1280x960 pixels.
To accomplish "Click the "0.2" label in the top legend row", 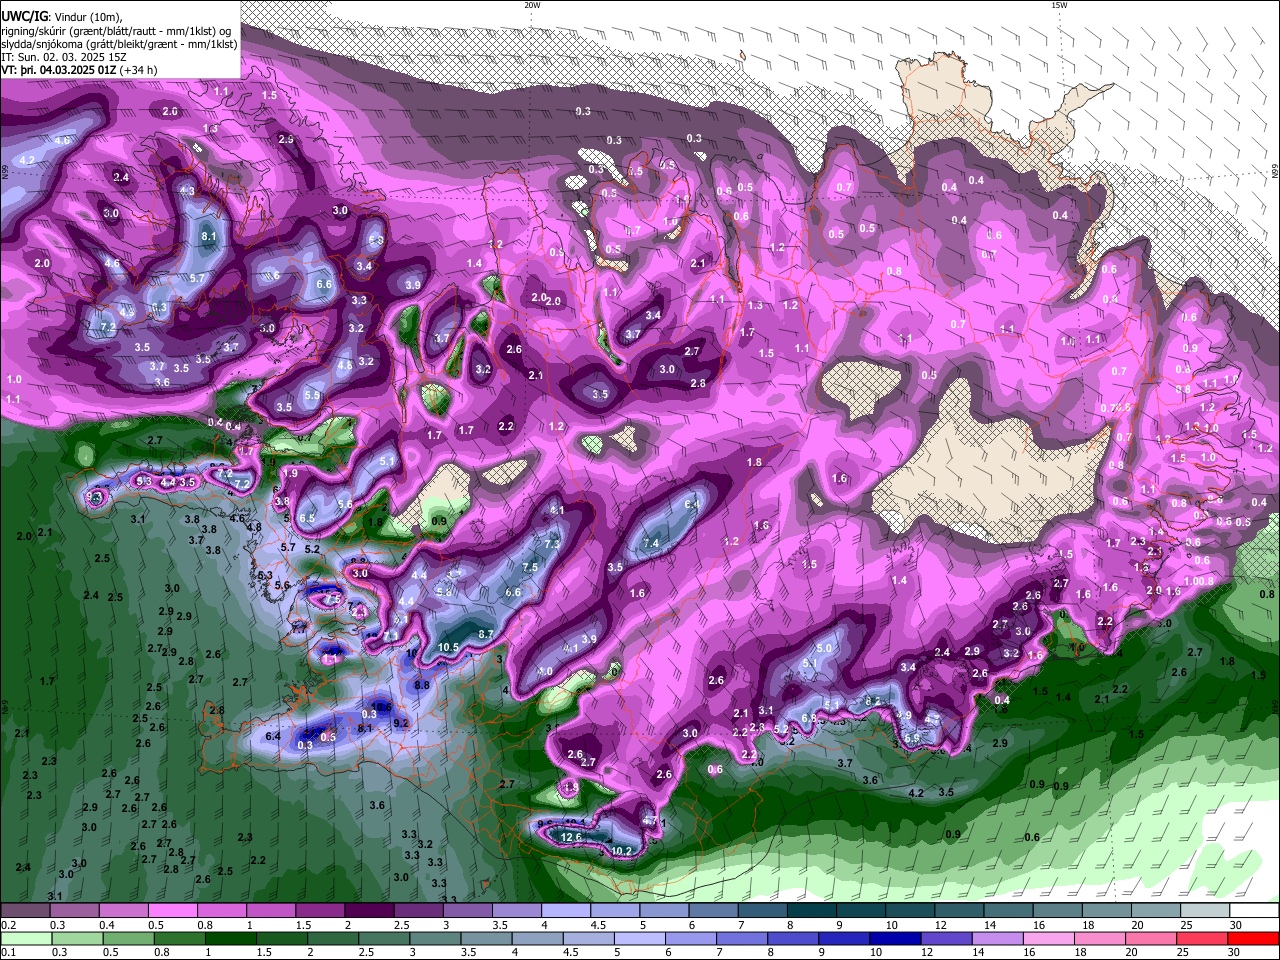I will pos(9,925).
